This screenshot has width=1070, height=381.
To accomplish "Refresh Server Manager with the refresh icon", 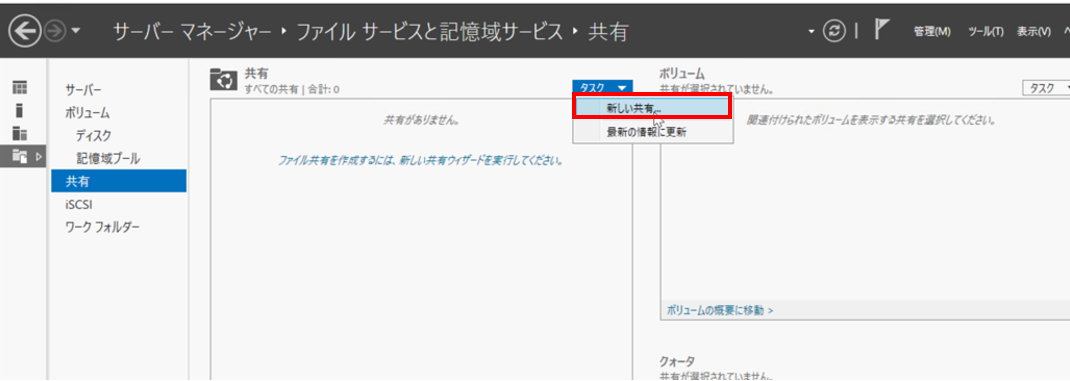I will pos(833,31).
